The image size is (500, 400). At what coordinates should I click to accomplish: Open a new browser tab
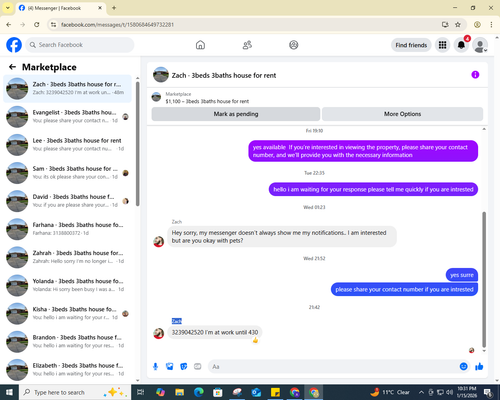[114, 8]
